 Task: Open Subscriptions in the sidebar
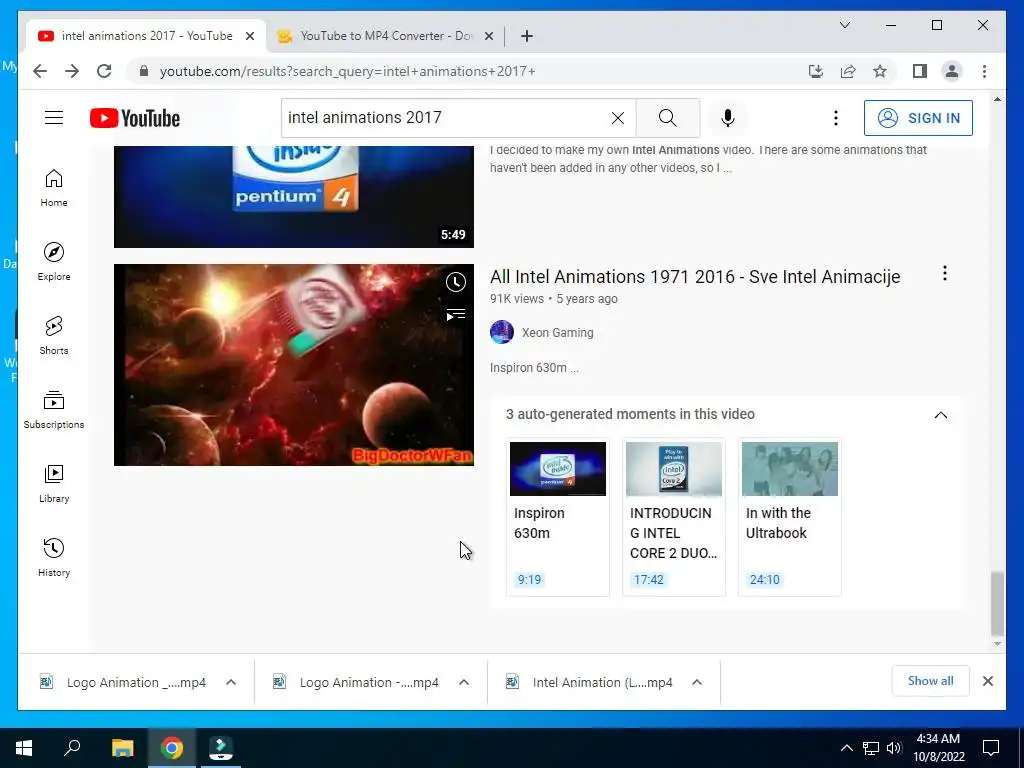coord(54,409)
